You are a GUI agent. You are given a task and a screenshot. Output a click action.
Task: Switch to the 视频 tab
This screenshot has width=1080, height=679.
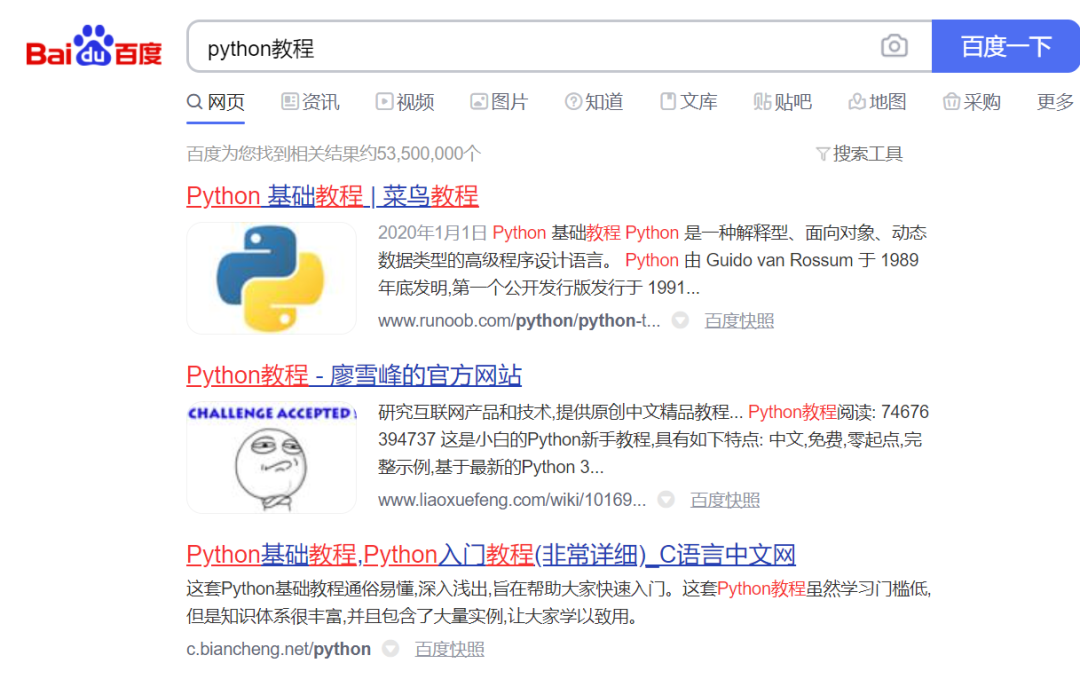[405, 102]
